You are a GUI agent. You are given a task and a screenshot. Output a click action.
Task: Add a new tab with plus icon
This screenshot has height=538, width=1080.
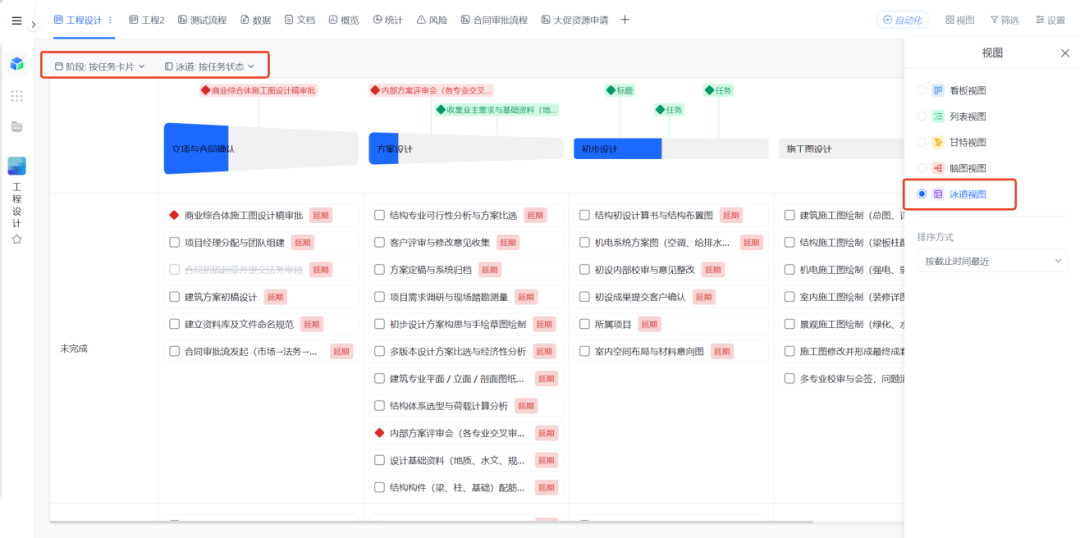pyautogui.click(x=625, y=20)
